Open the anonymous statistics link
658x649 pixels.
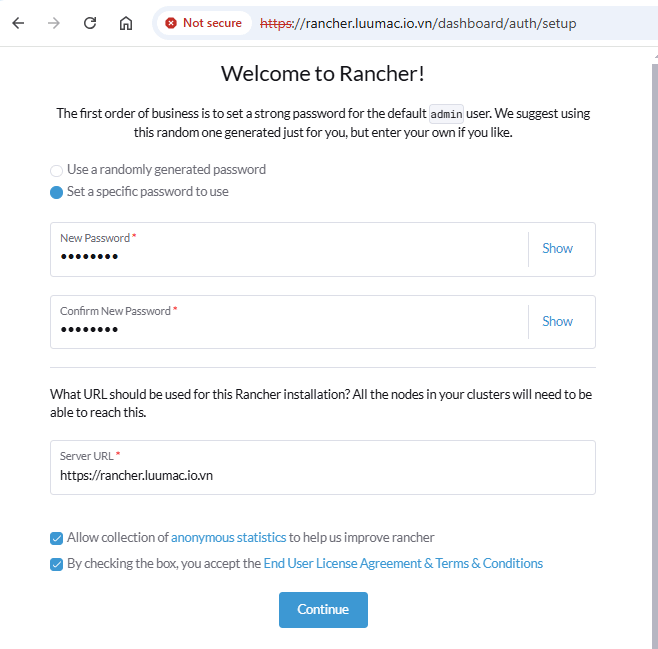tap(228, 537)
